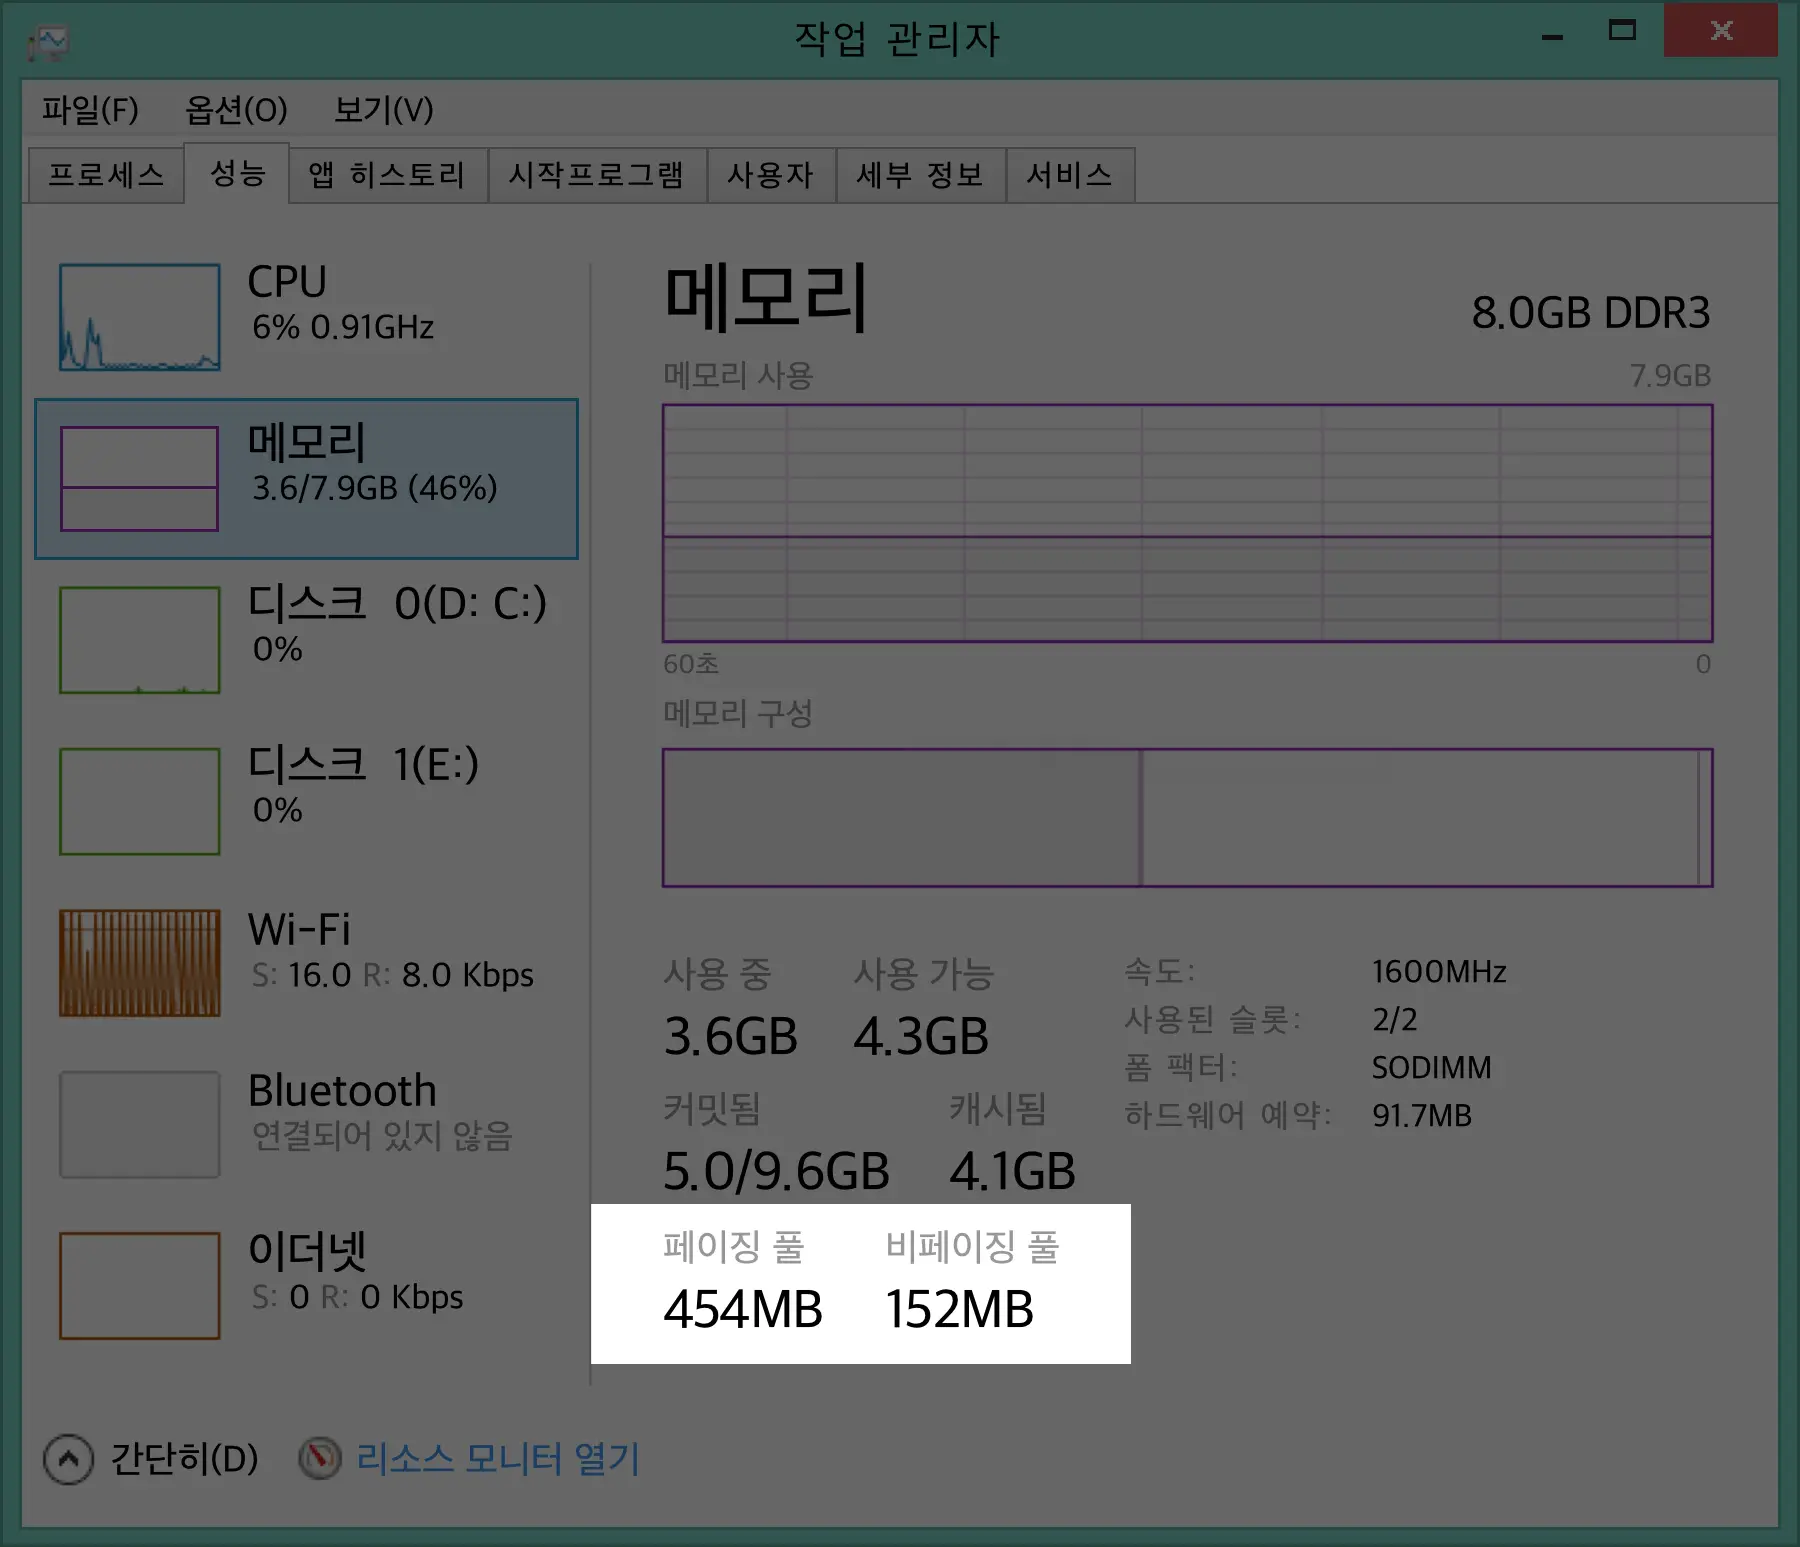Maximize the 작업 관리자 window
Viewport: 1800px width, 1547px height.
pyautogui.click(x=1622, y=31)
